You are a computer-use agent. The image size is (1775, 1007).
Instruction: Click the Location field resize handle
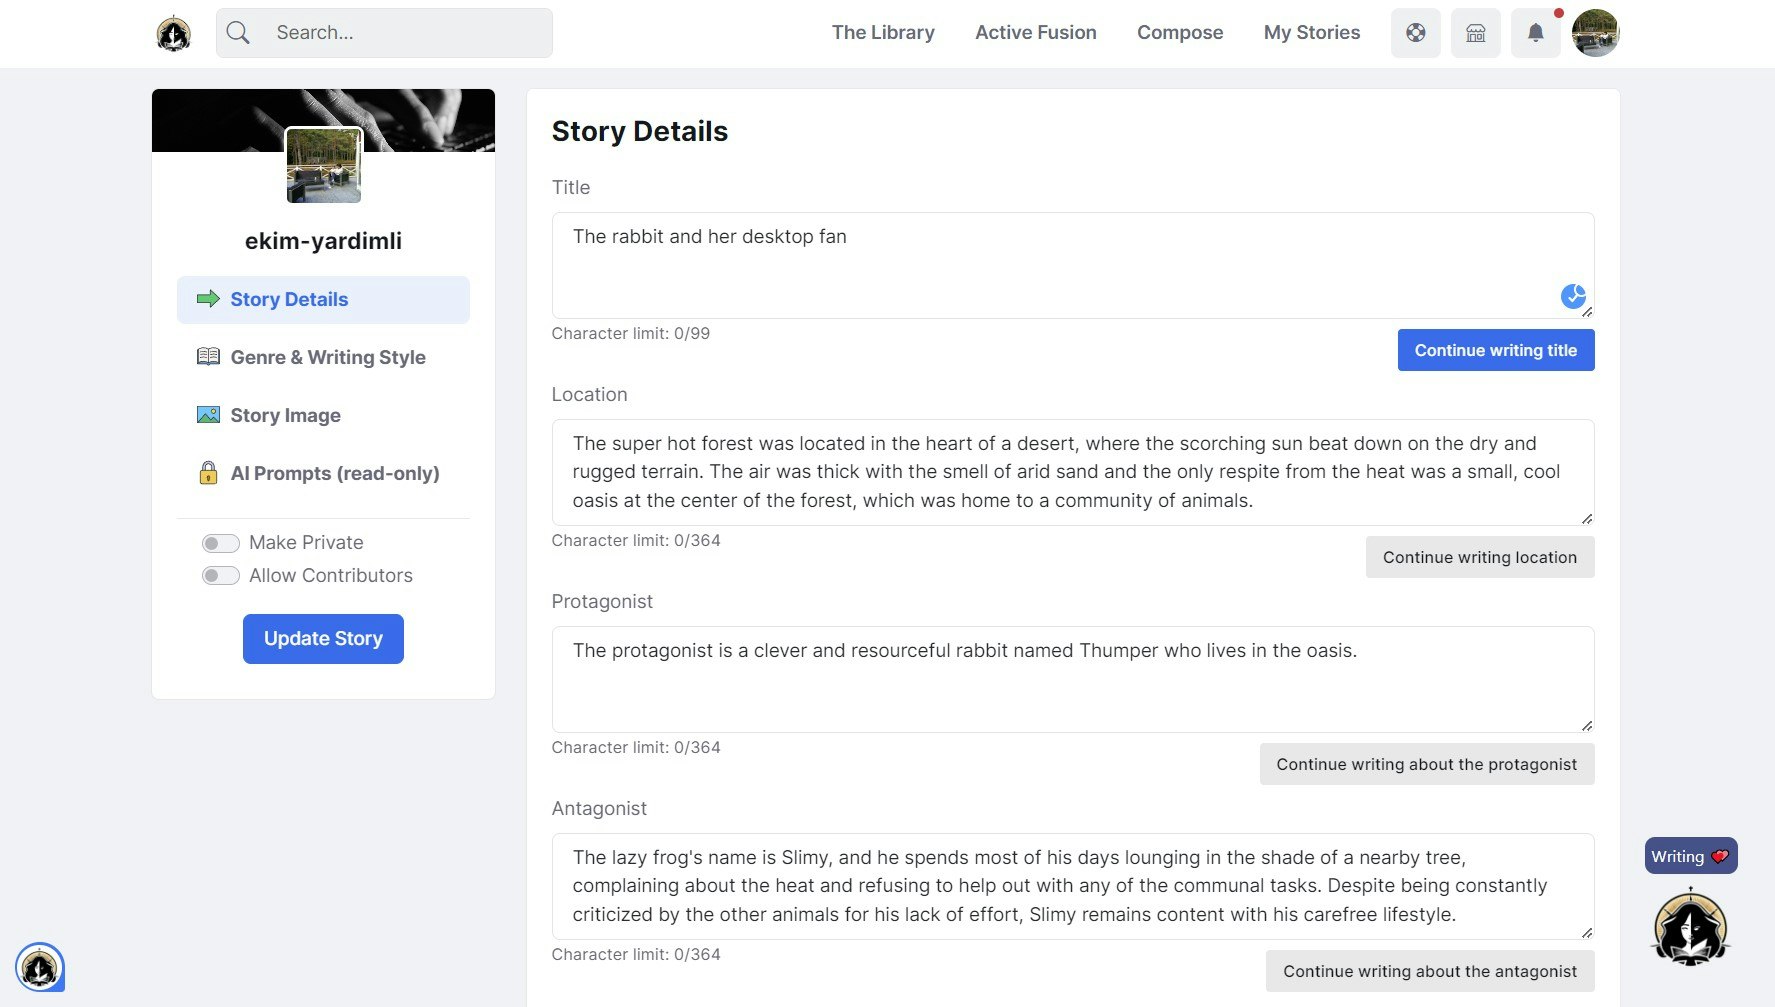click(1587, 519)
